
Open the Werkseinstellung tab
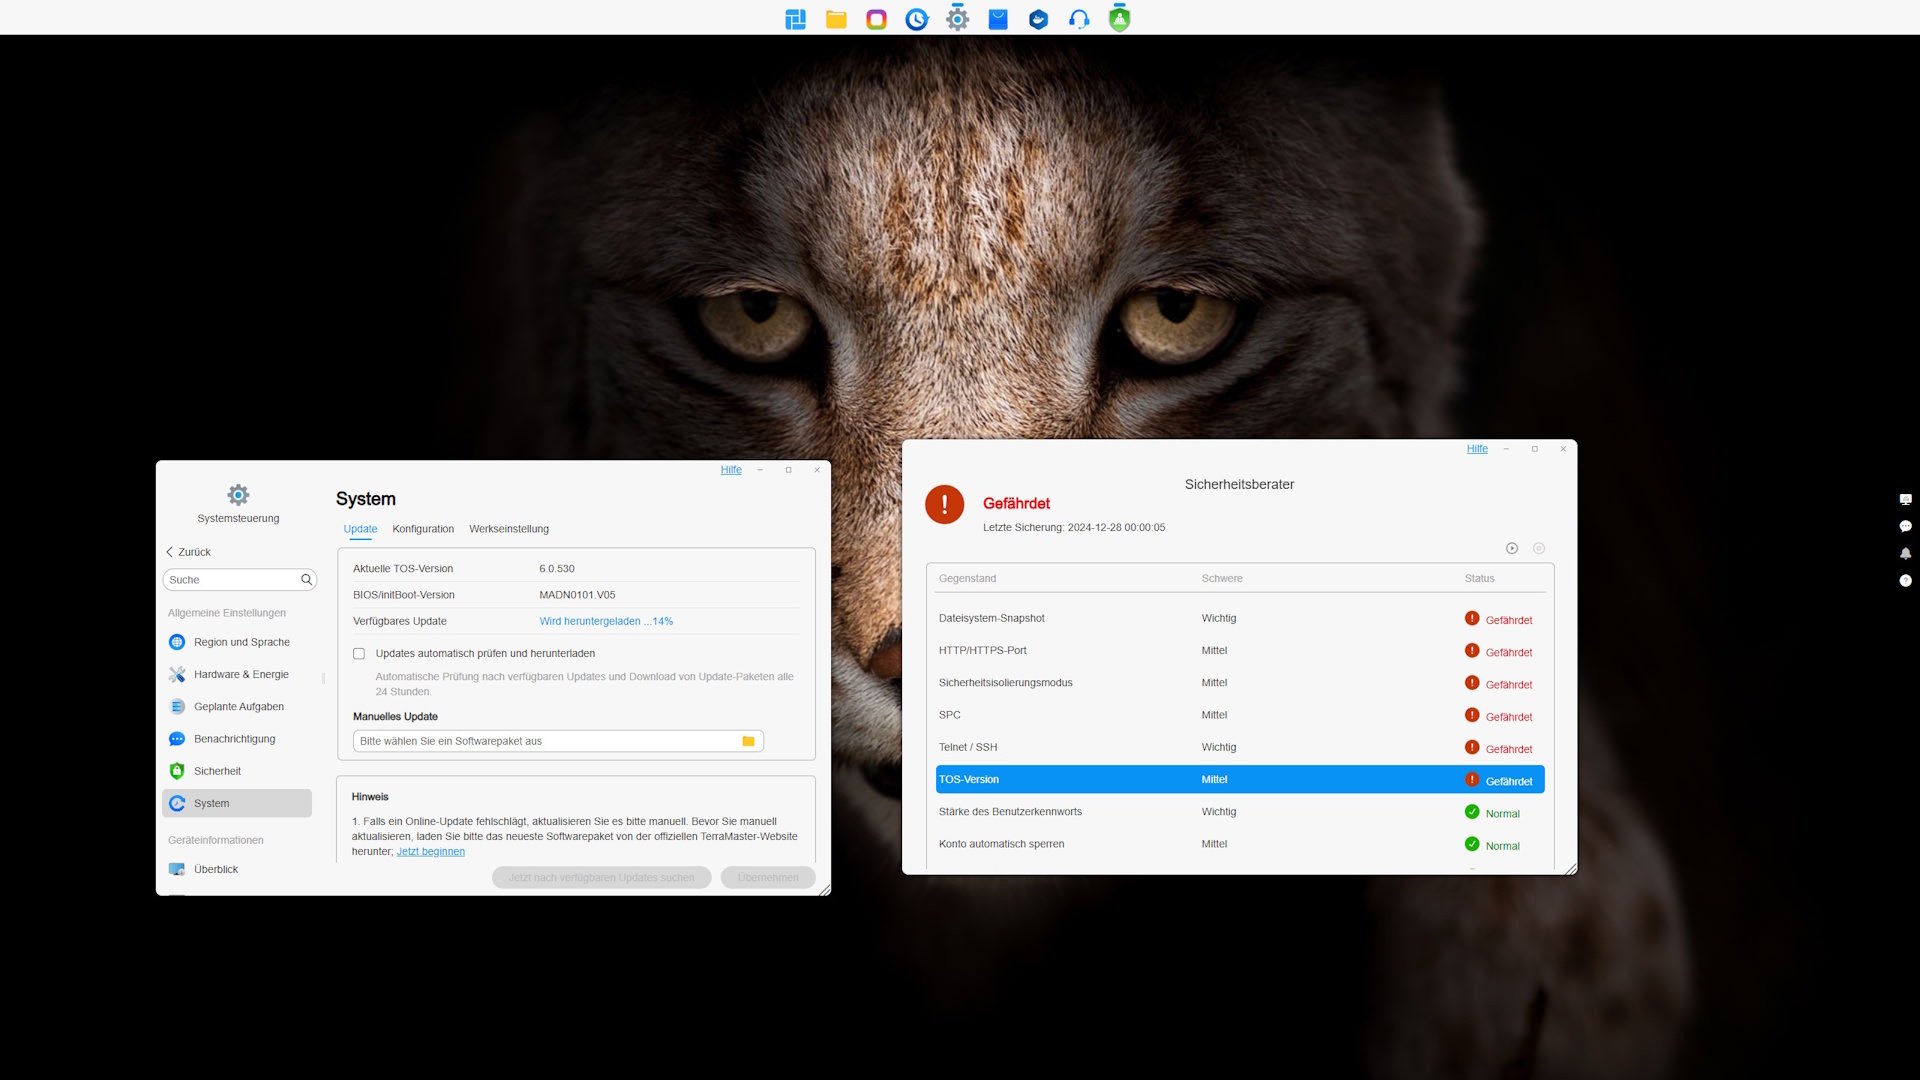click(509, 529)
